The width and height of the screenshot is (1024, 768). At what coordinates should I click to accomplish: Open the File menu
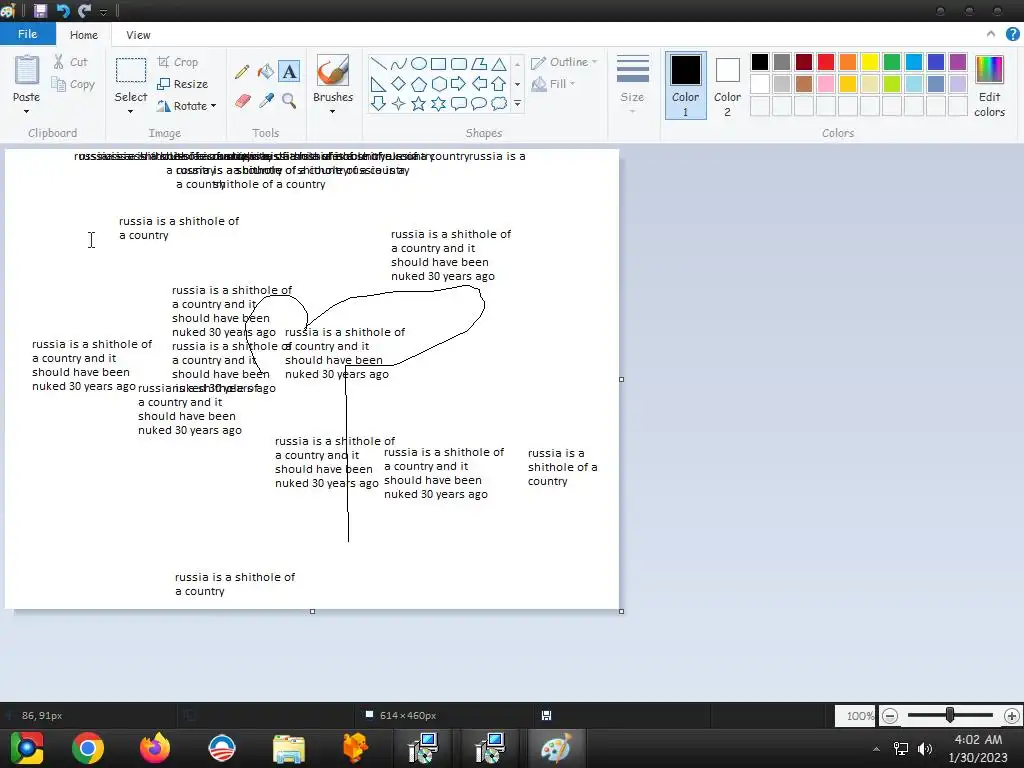click(x=27, y=34)
